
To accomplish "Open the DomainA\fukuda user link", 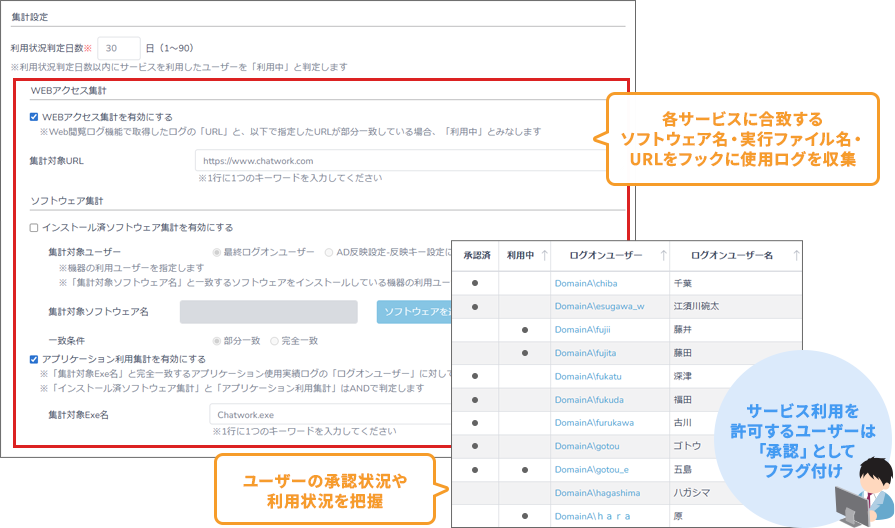I will pyautogui.click(x=589, y=400).
